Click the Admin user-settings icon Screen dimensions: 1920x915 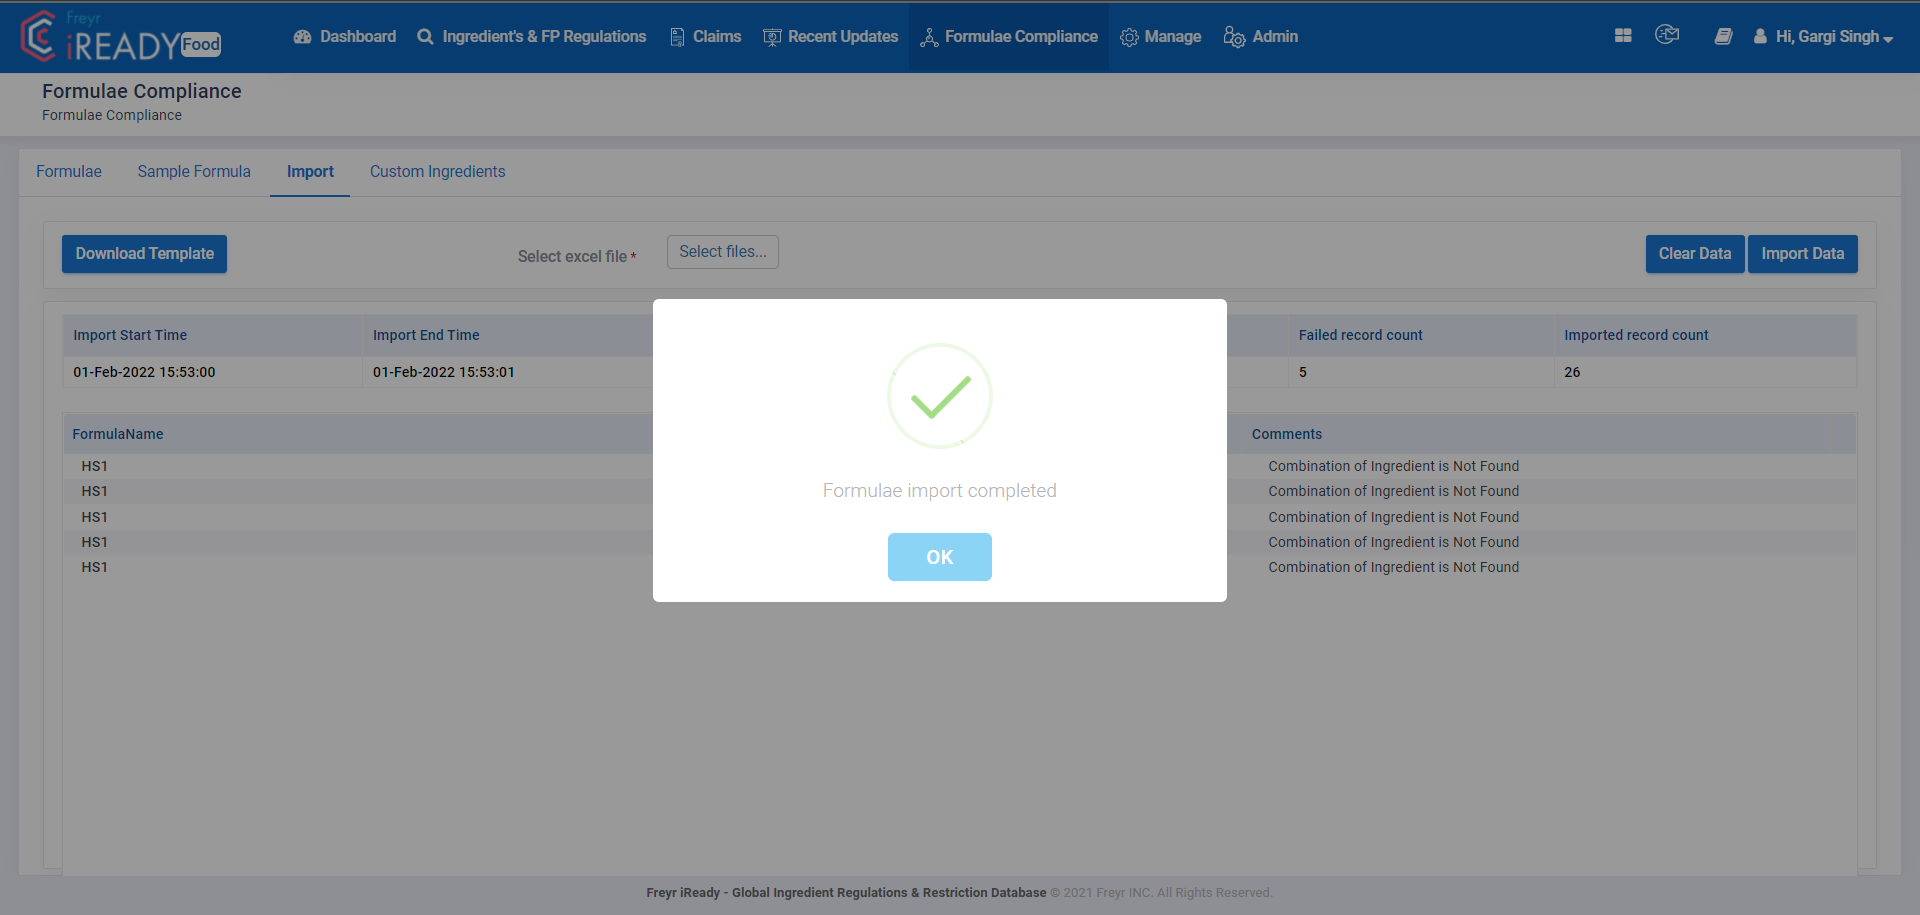[x=1233, y=36]
